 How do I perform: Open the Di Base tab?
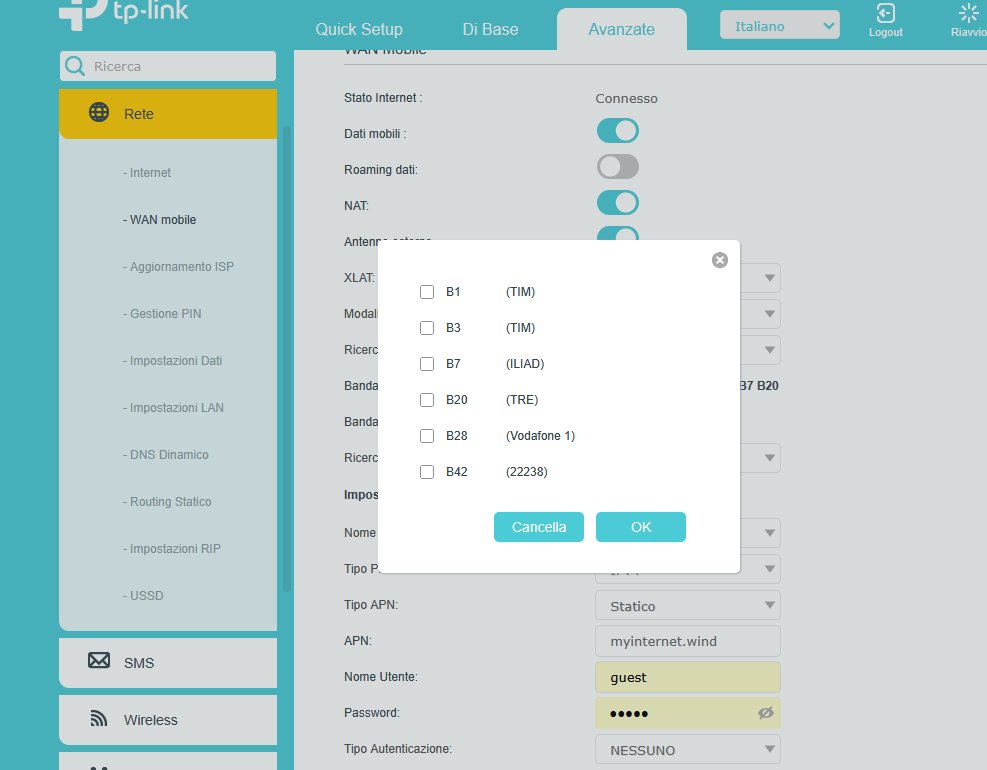(x=490, y=29)
